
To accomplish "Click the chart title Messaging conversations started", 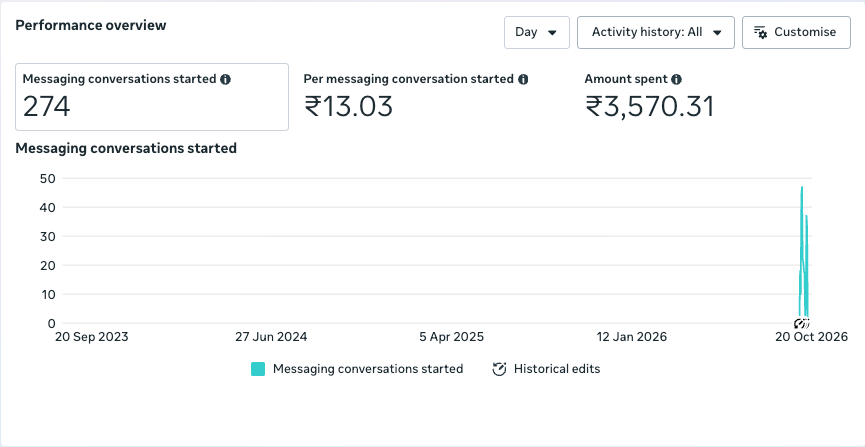I will (x=126, y=148).
